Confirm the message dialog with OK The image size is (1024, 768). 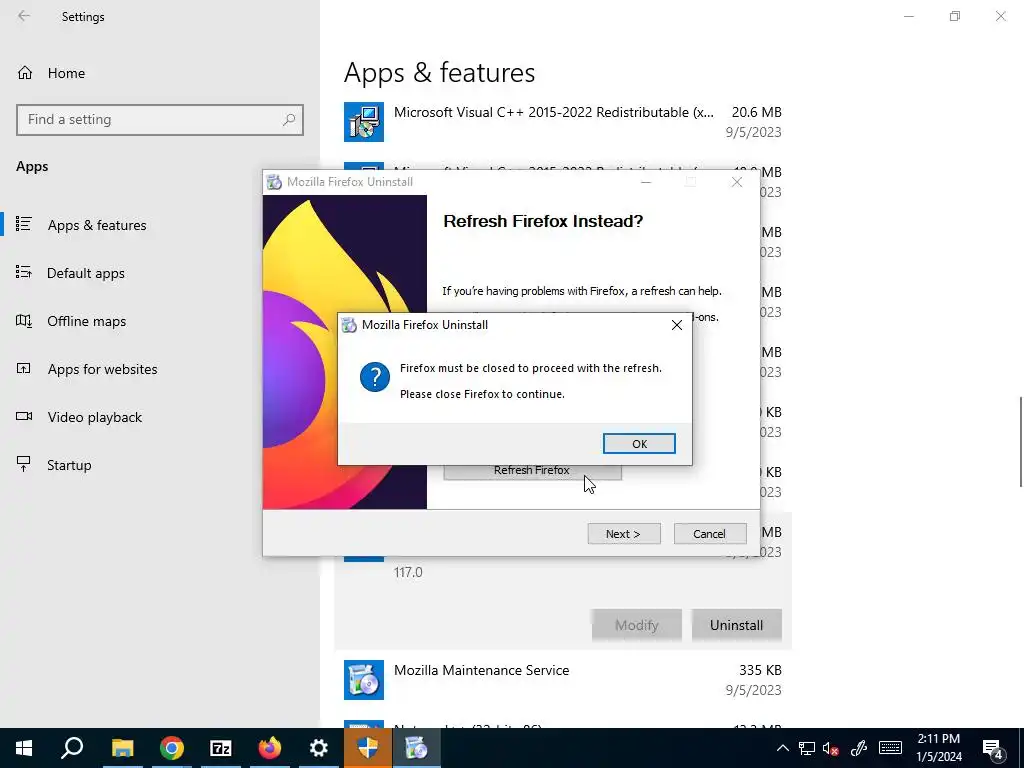pyautogui.click(x=639, y=443)
